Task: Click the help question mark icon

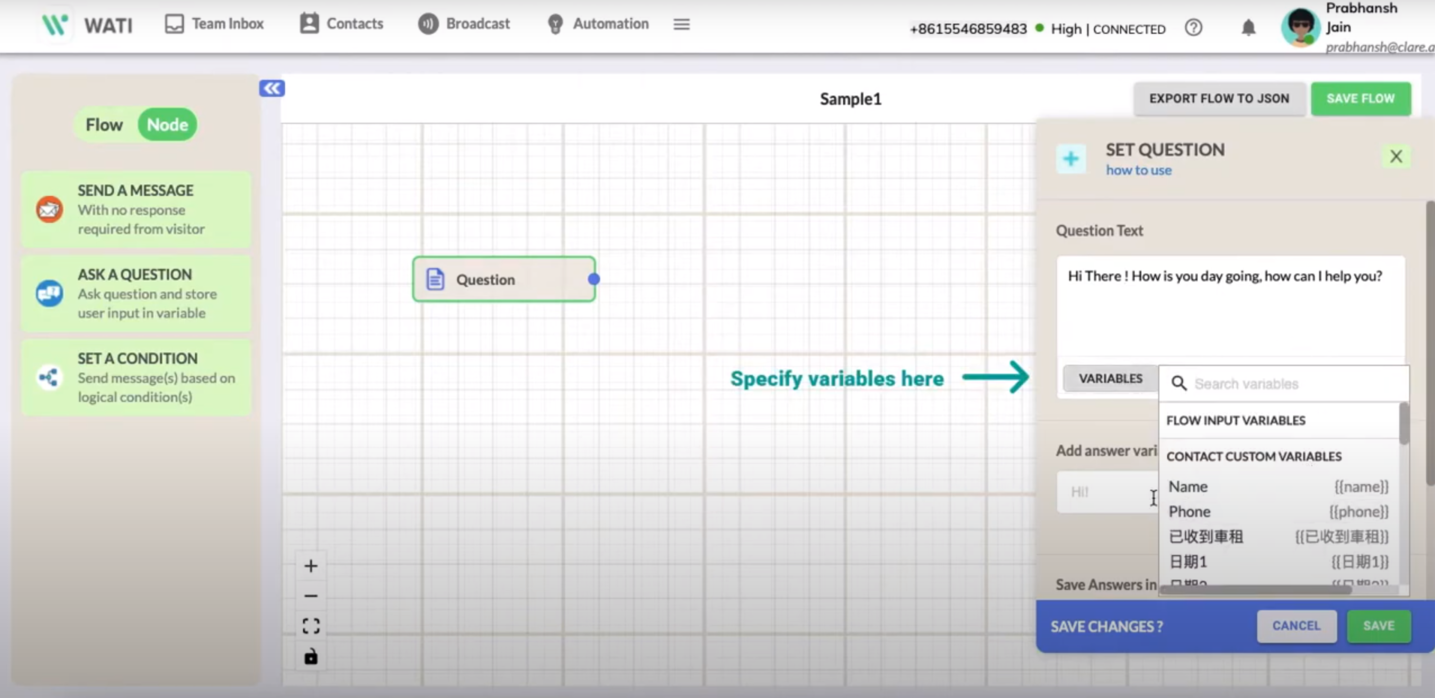Action: click(1193, 28)
